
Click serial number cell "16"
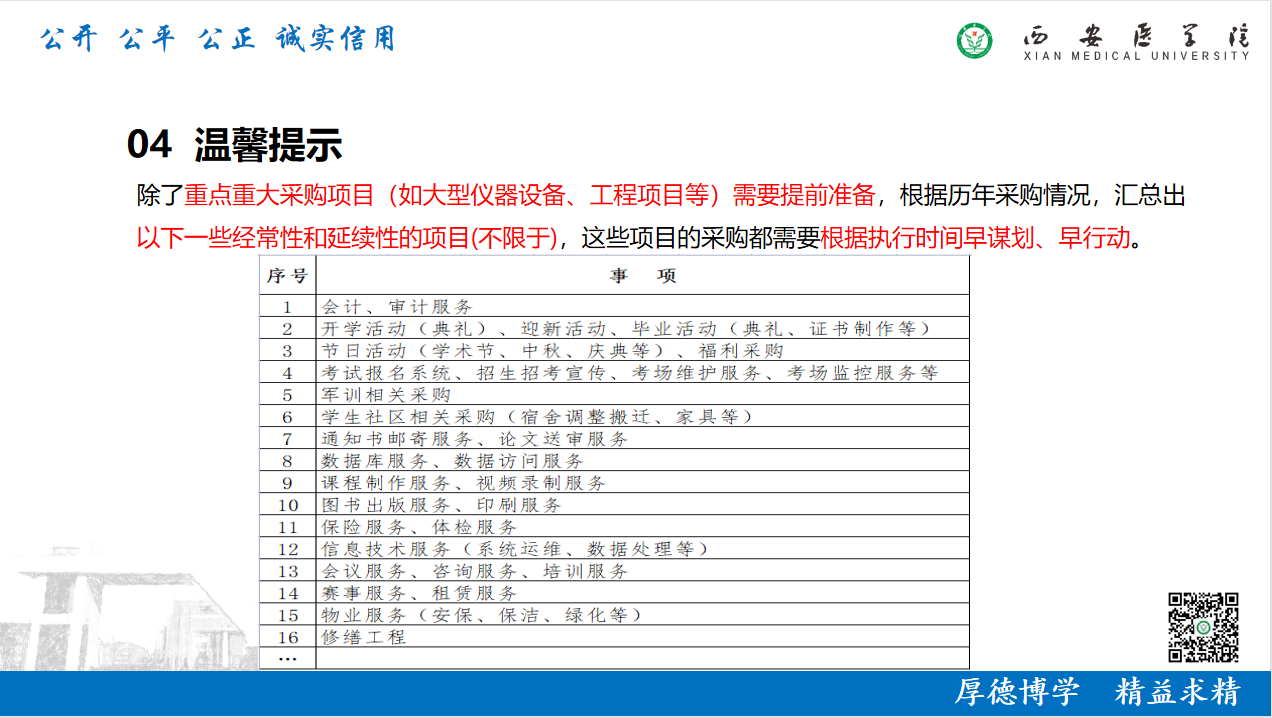click(288, 637)
